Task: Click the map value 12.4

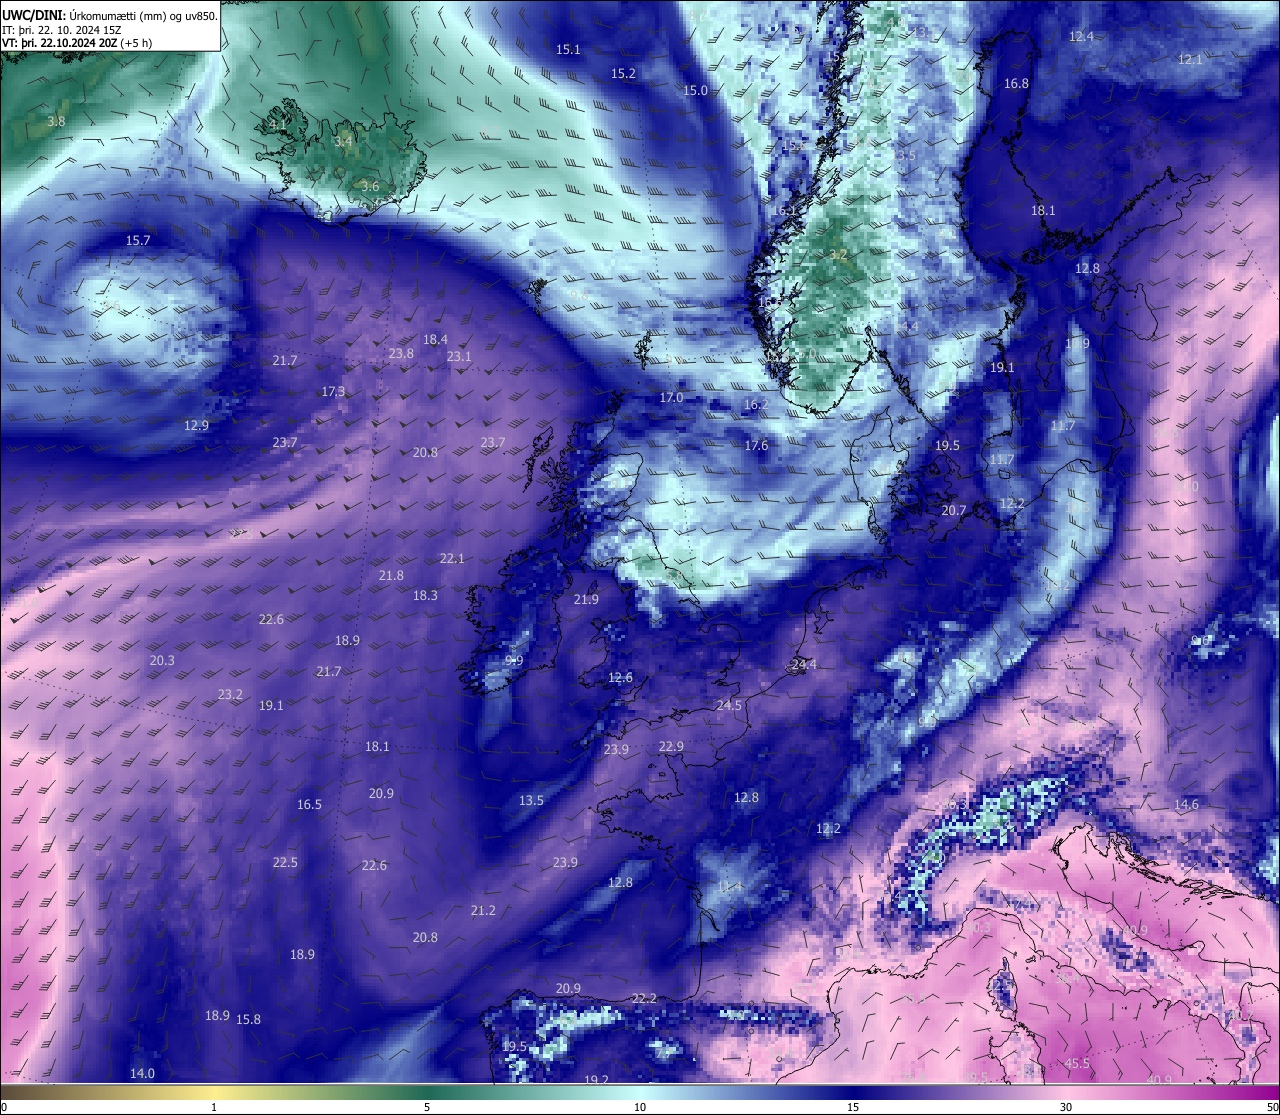Action: coord(1081,36)
